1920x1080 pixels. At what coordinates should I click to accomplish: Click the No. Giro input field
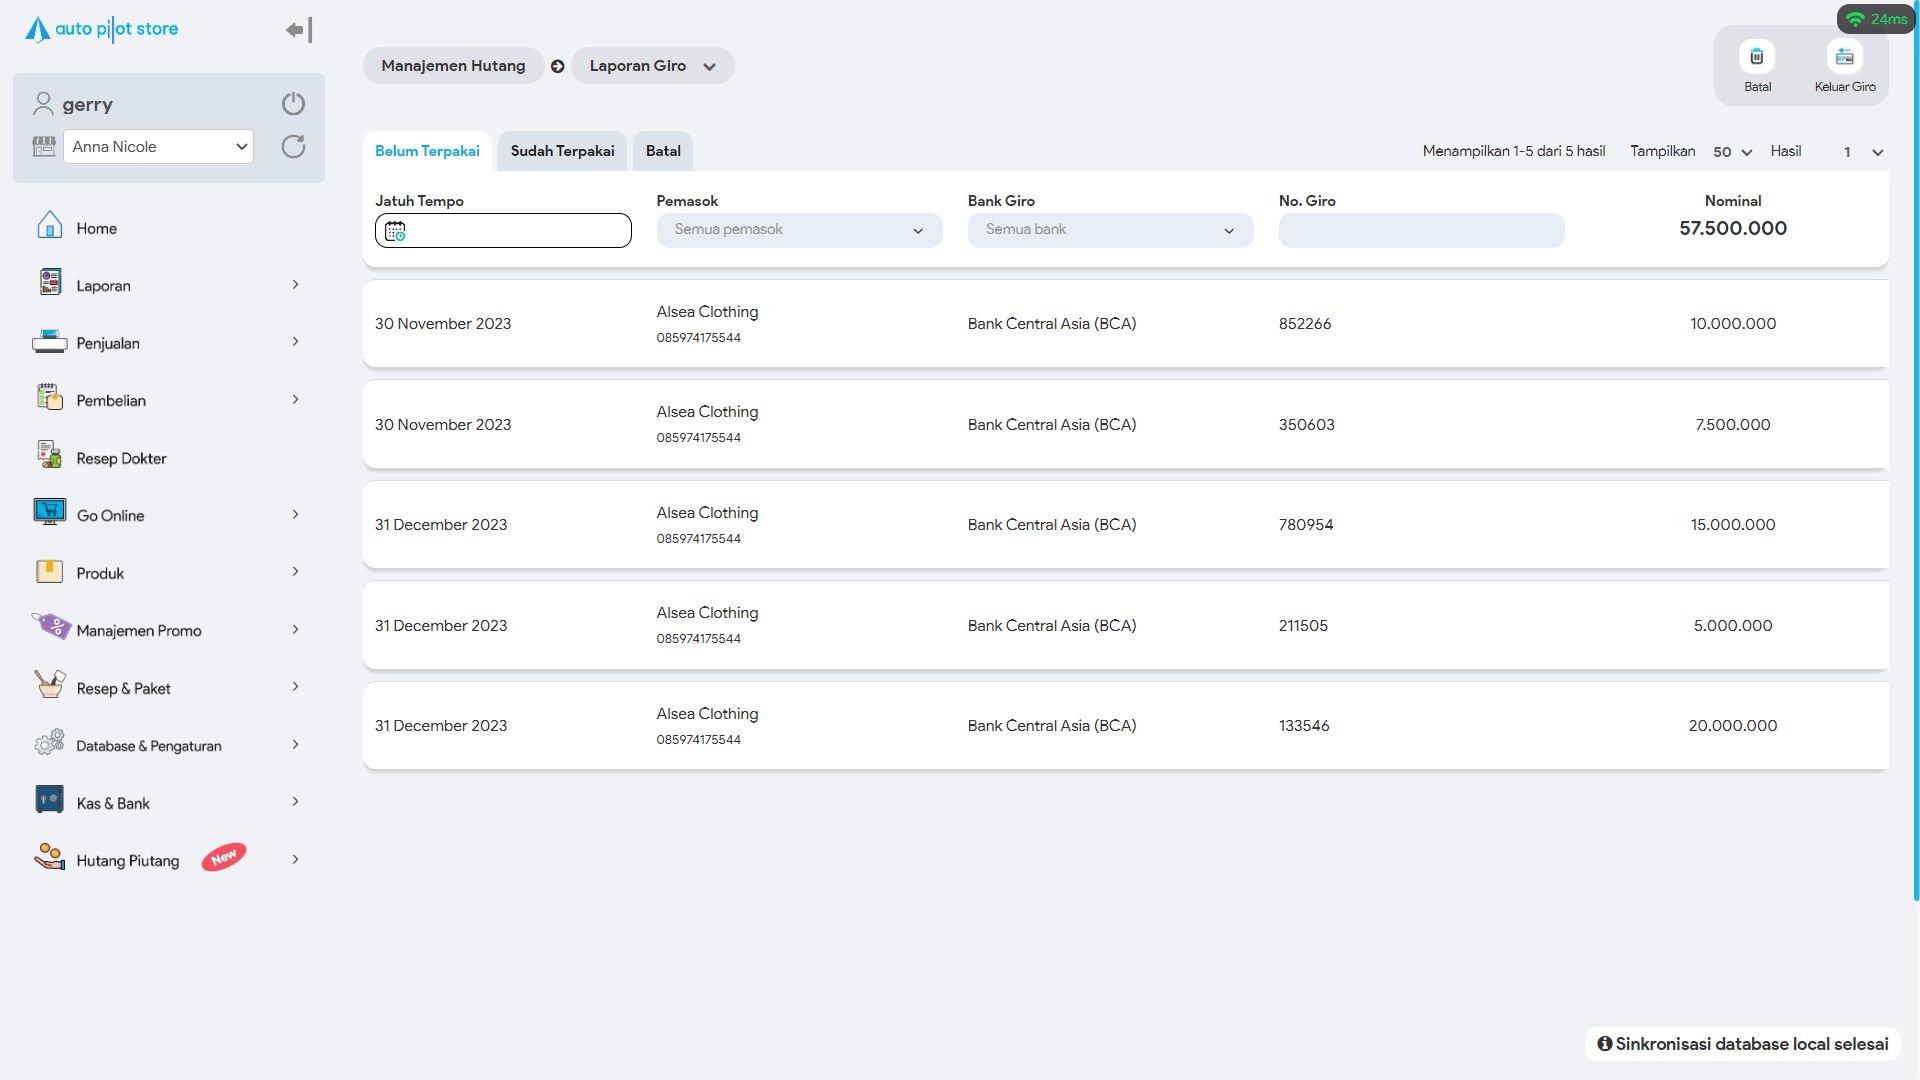click(1420, 230)
